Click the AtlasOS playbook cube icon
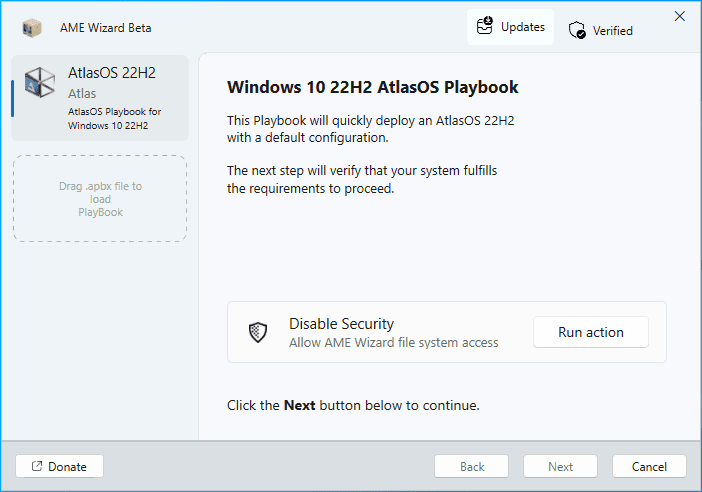The image size is (702, 492). click(x=40, y=82)
